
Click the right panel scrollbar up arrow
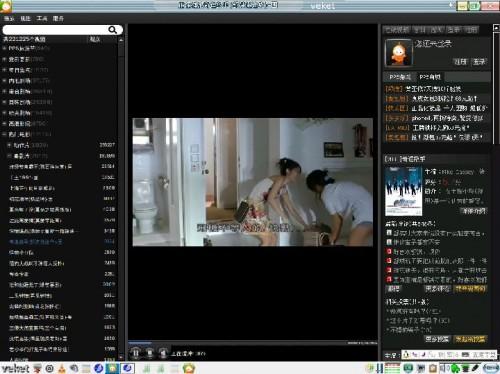pyautogui.click(x=496, y=28)
